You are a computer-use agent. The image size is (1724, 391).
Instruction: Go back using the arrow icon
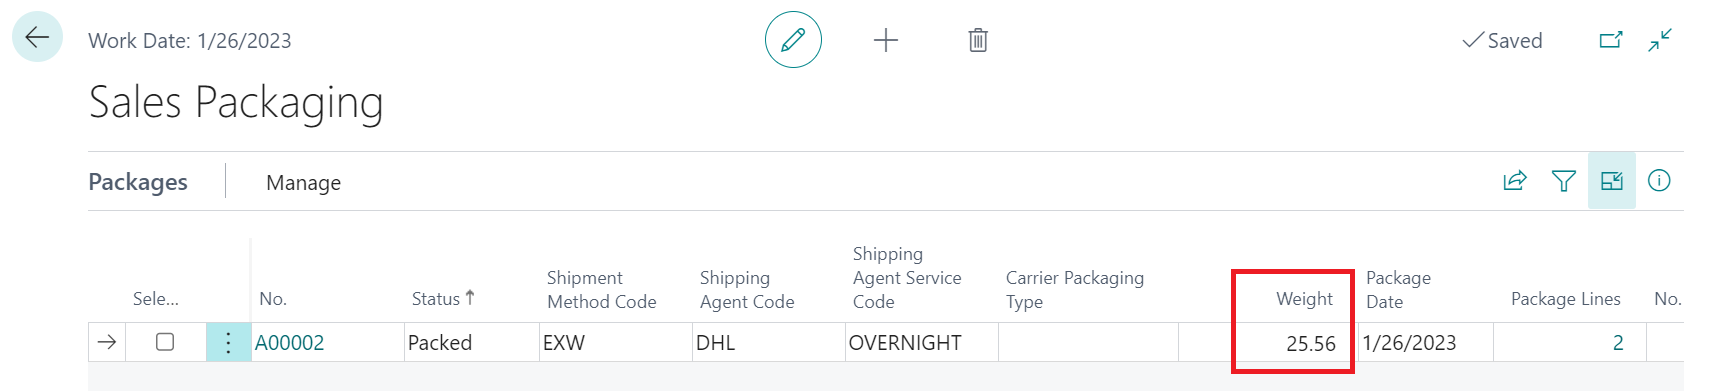click(x=37, y=37)
